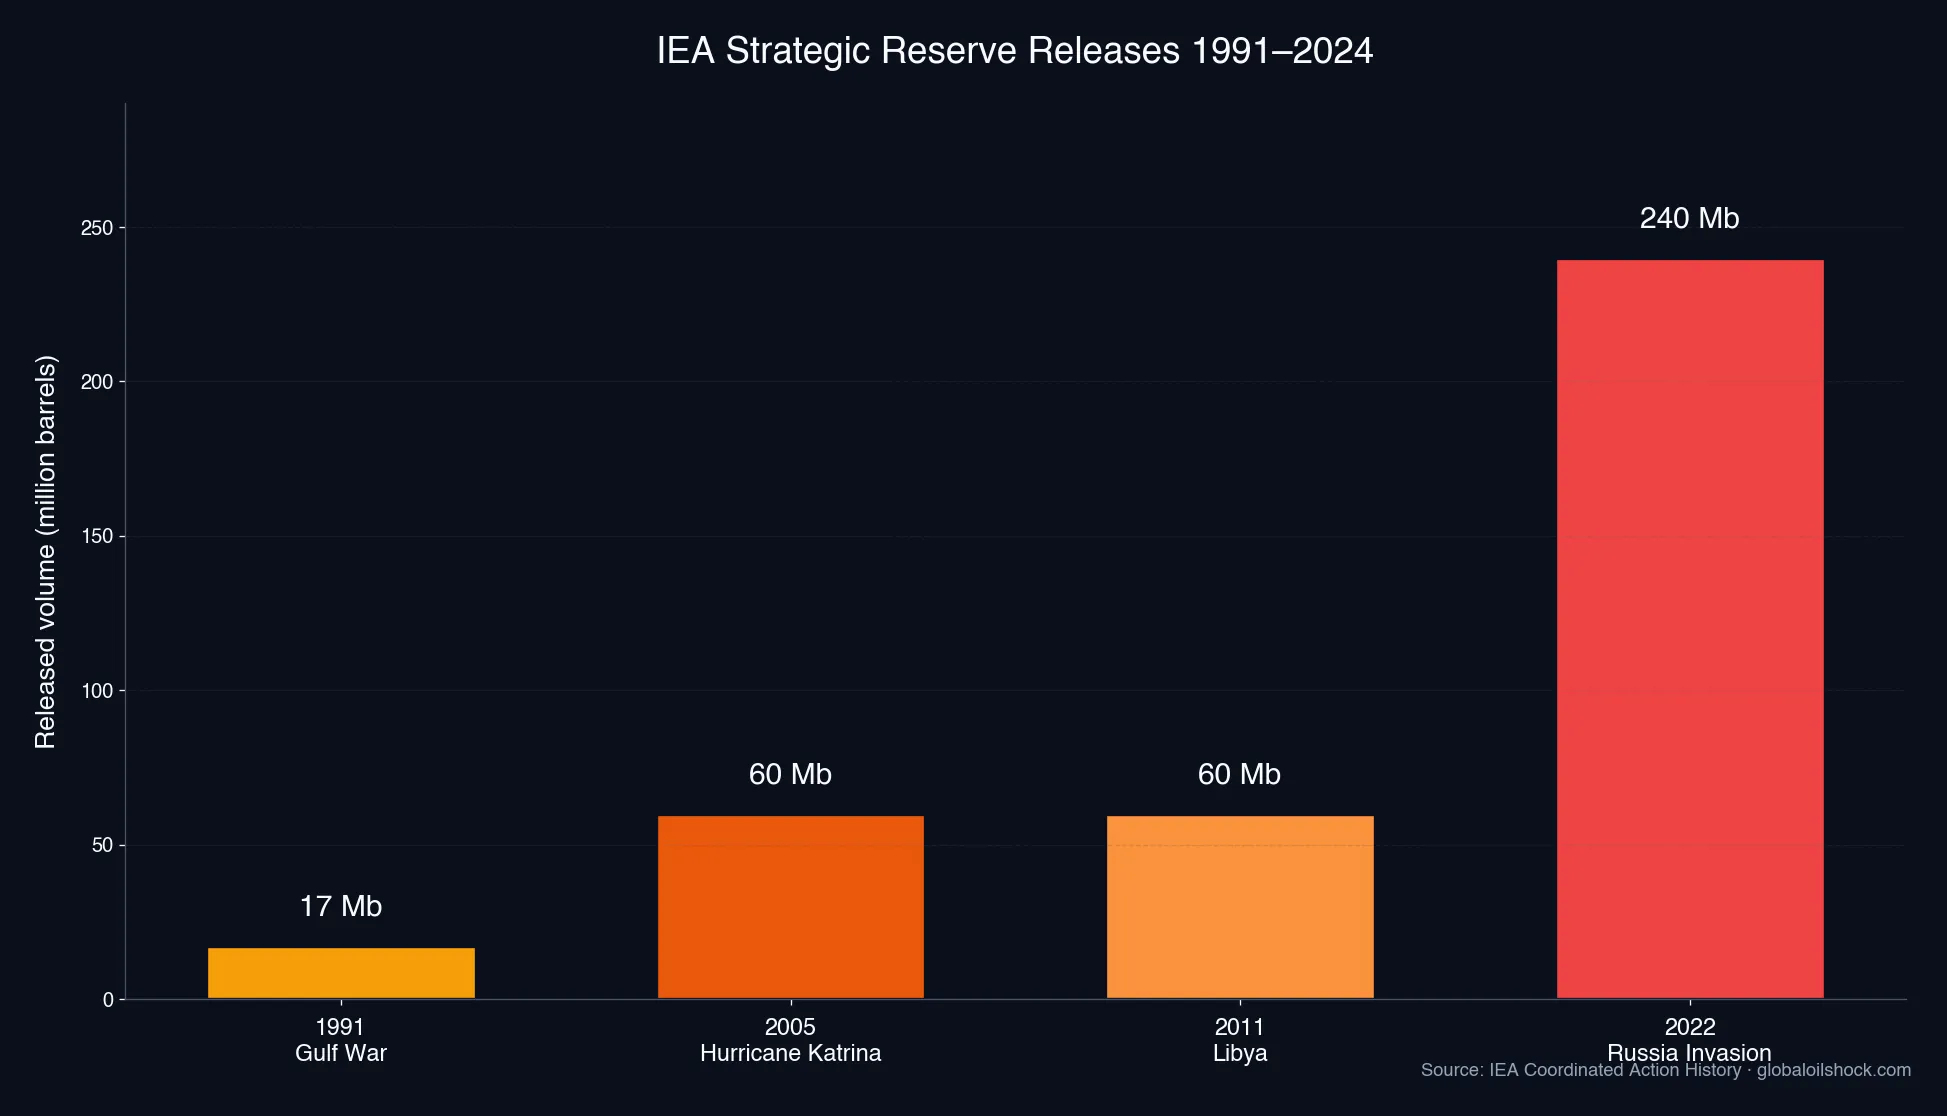
Task: Click the 60 Mb label above Libya bar
Action: coord(1239,774)
